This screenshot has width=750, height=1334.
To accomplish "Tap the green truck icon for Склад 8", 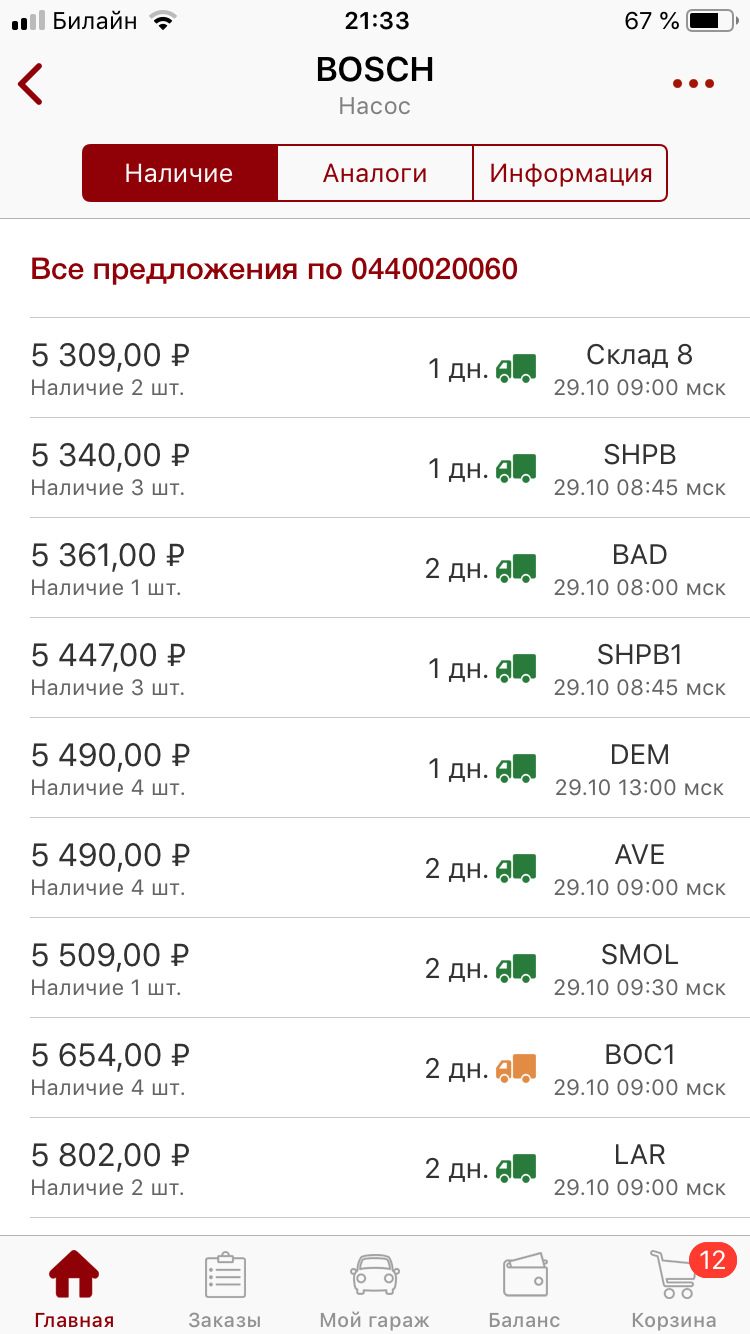I will [516, 368].
